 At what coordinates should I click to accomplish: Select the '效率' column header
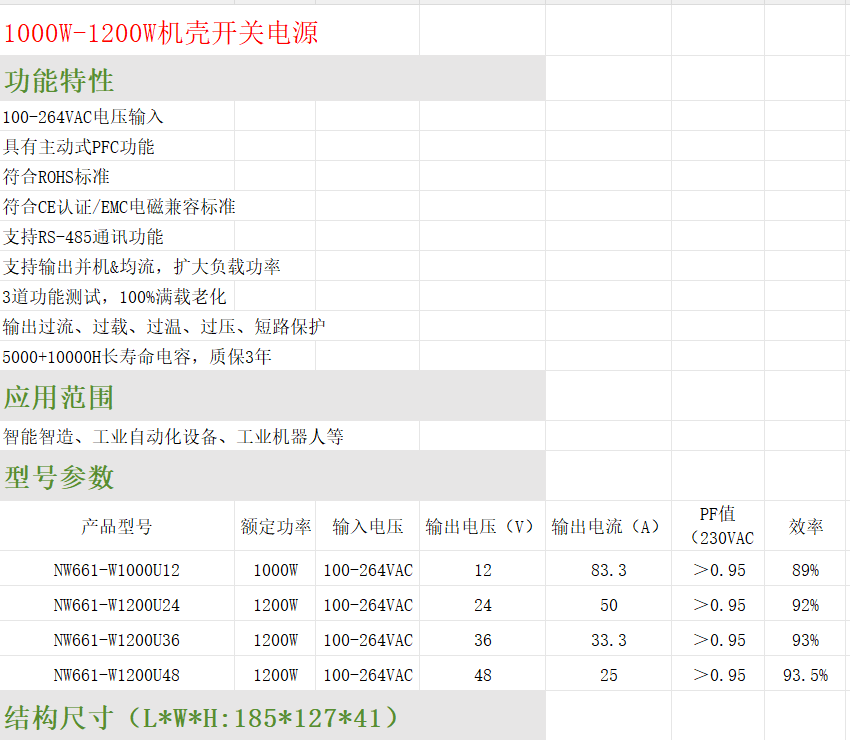click(x=806, y=526)
